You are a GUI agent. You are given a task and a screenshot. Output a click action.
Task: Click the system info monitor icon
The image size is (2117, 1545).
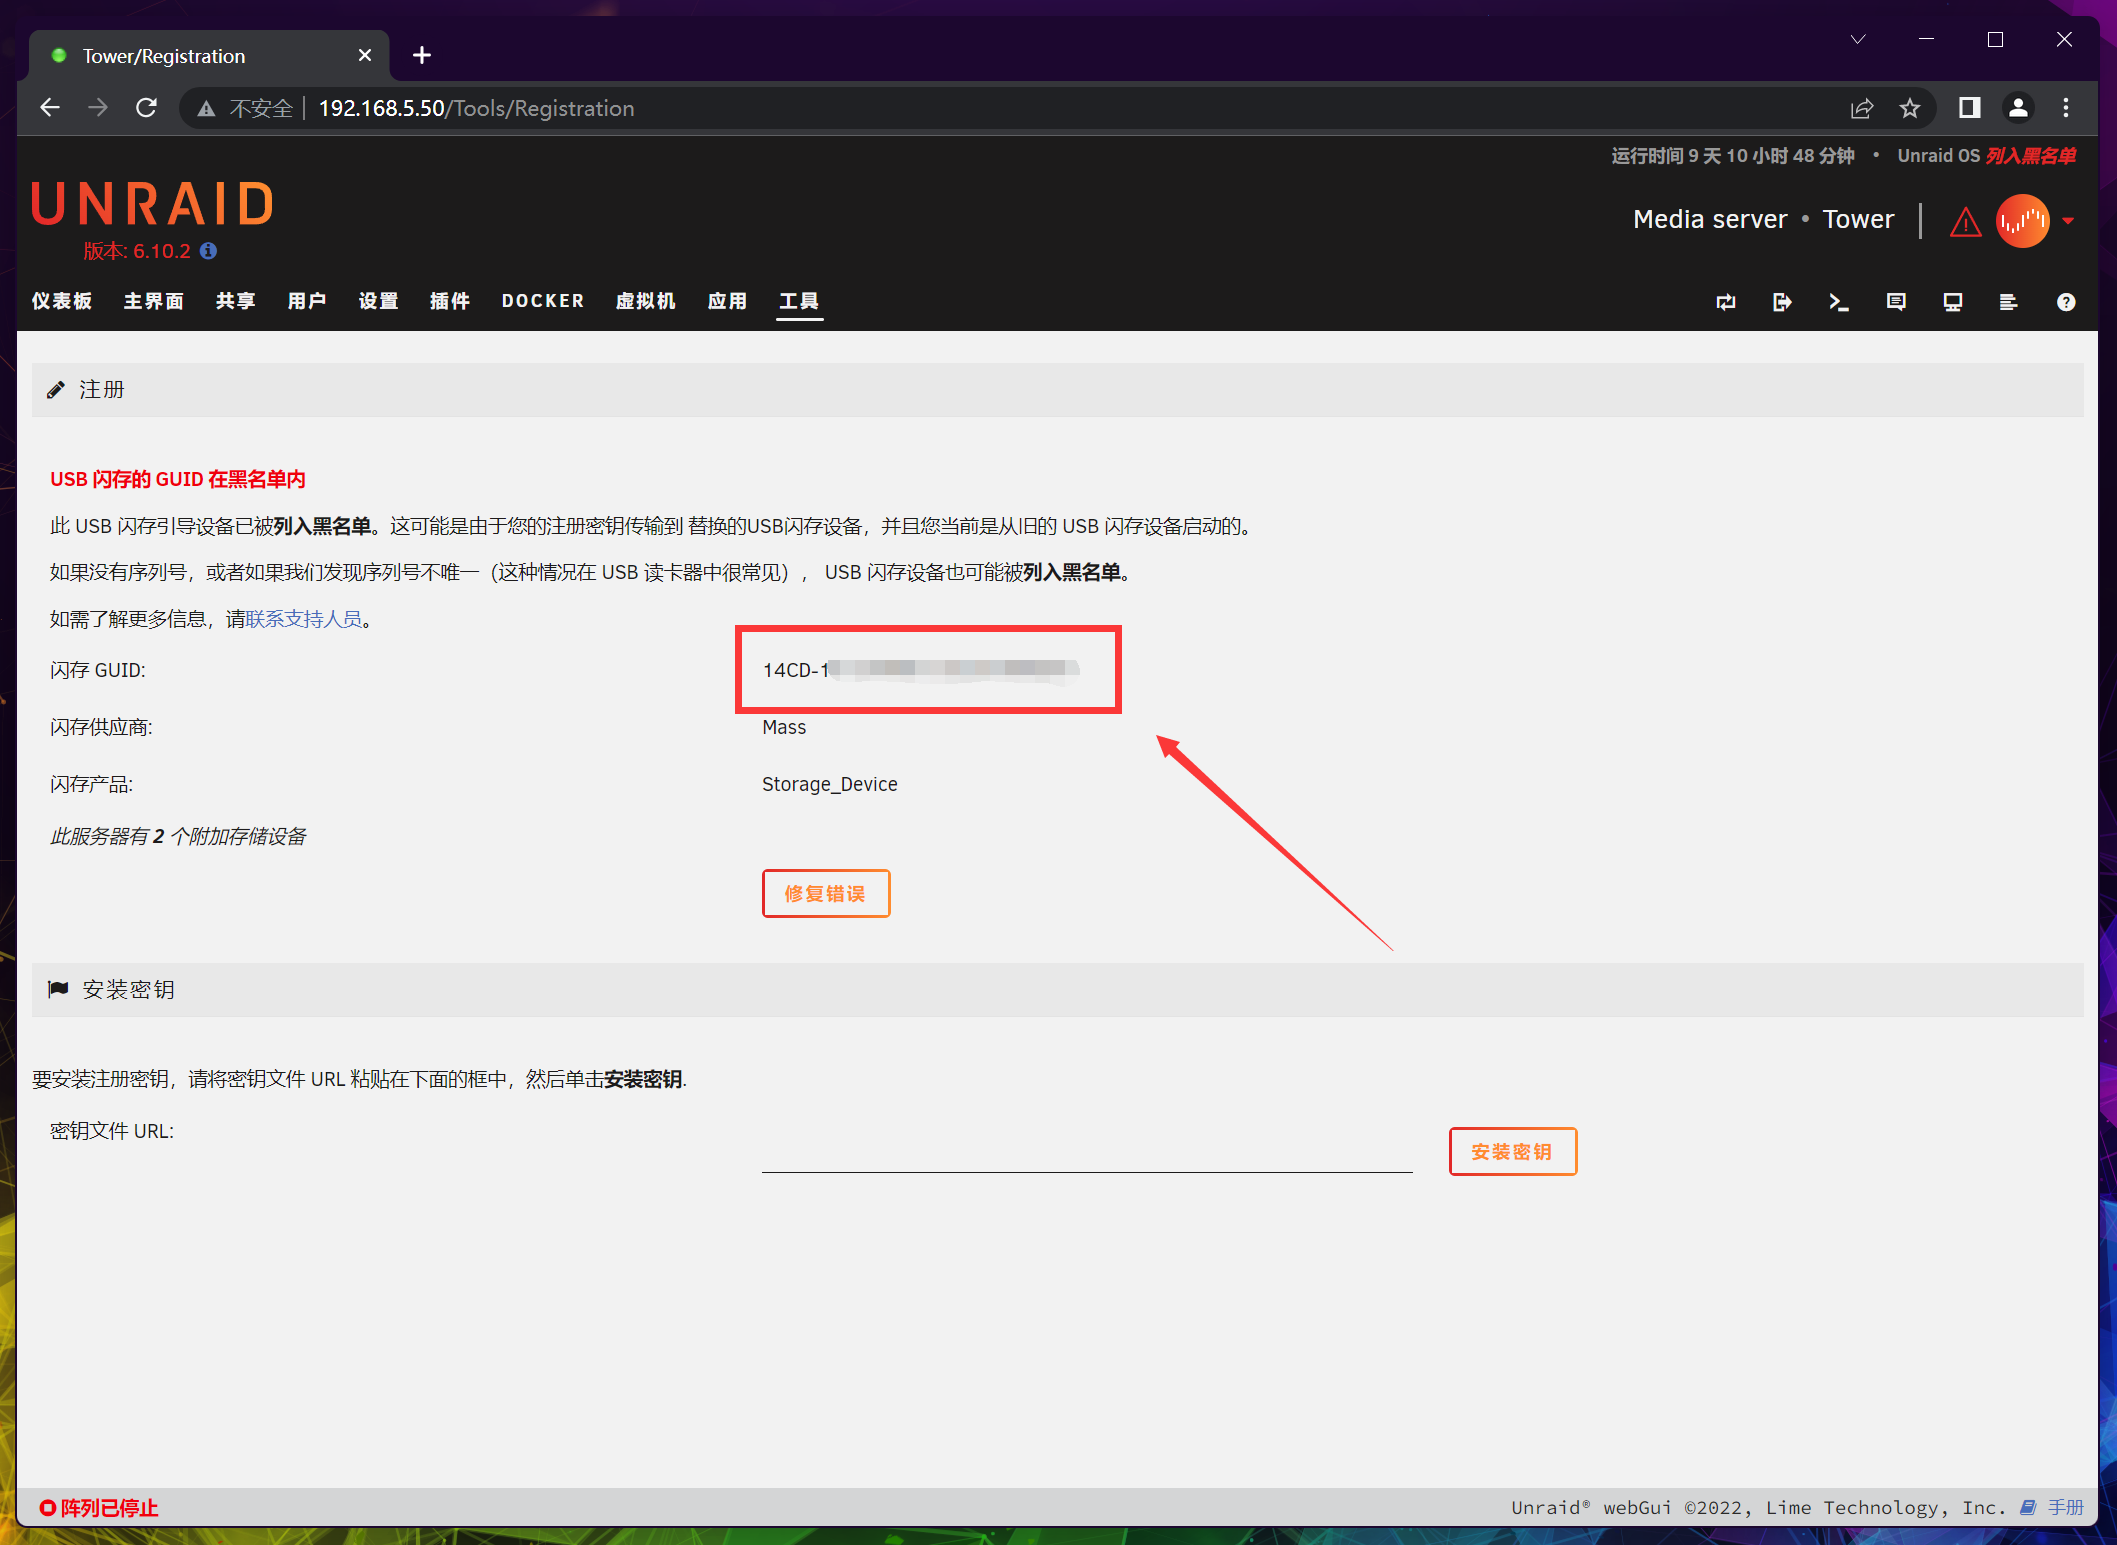point(1952,302)
